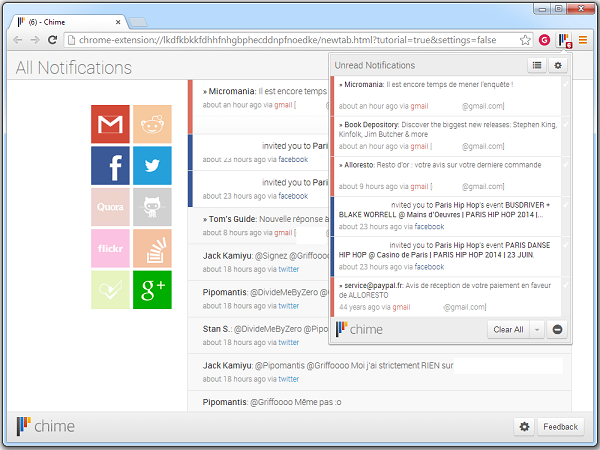Go back in browser history
The width and height of the screenshot is (600, 450).
18,40
